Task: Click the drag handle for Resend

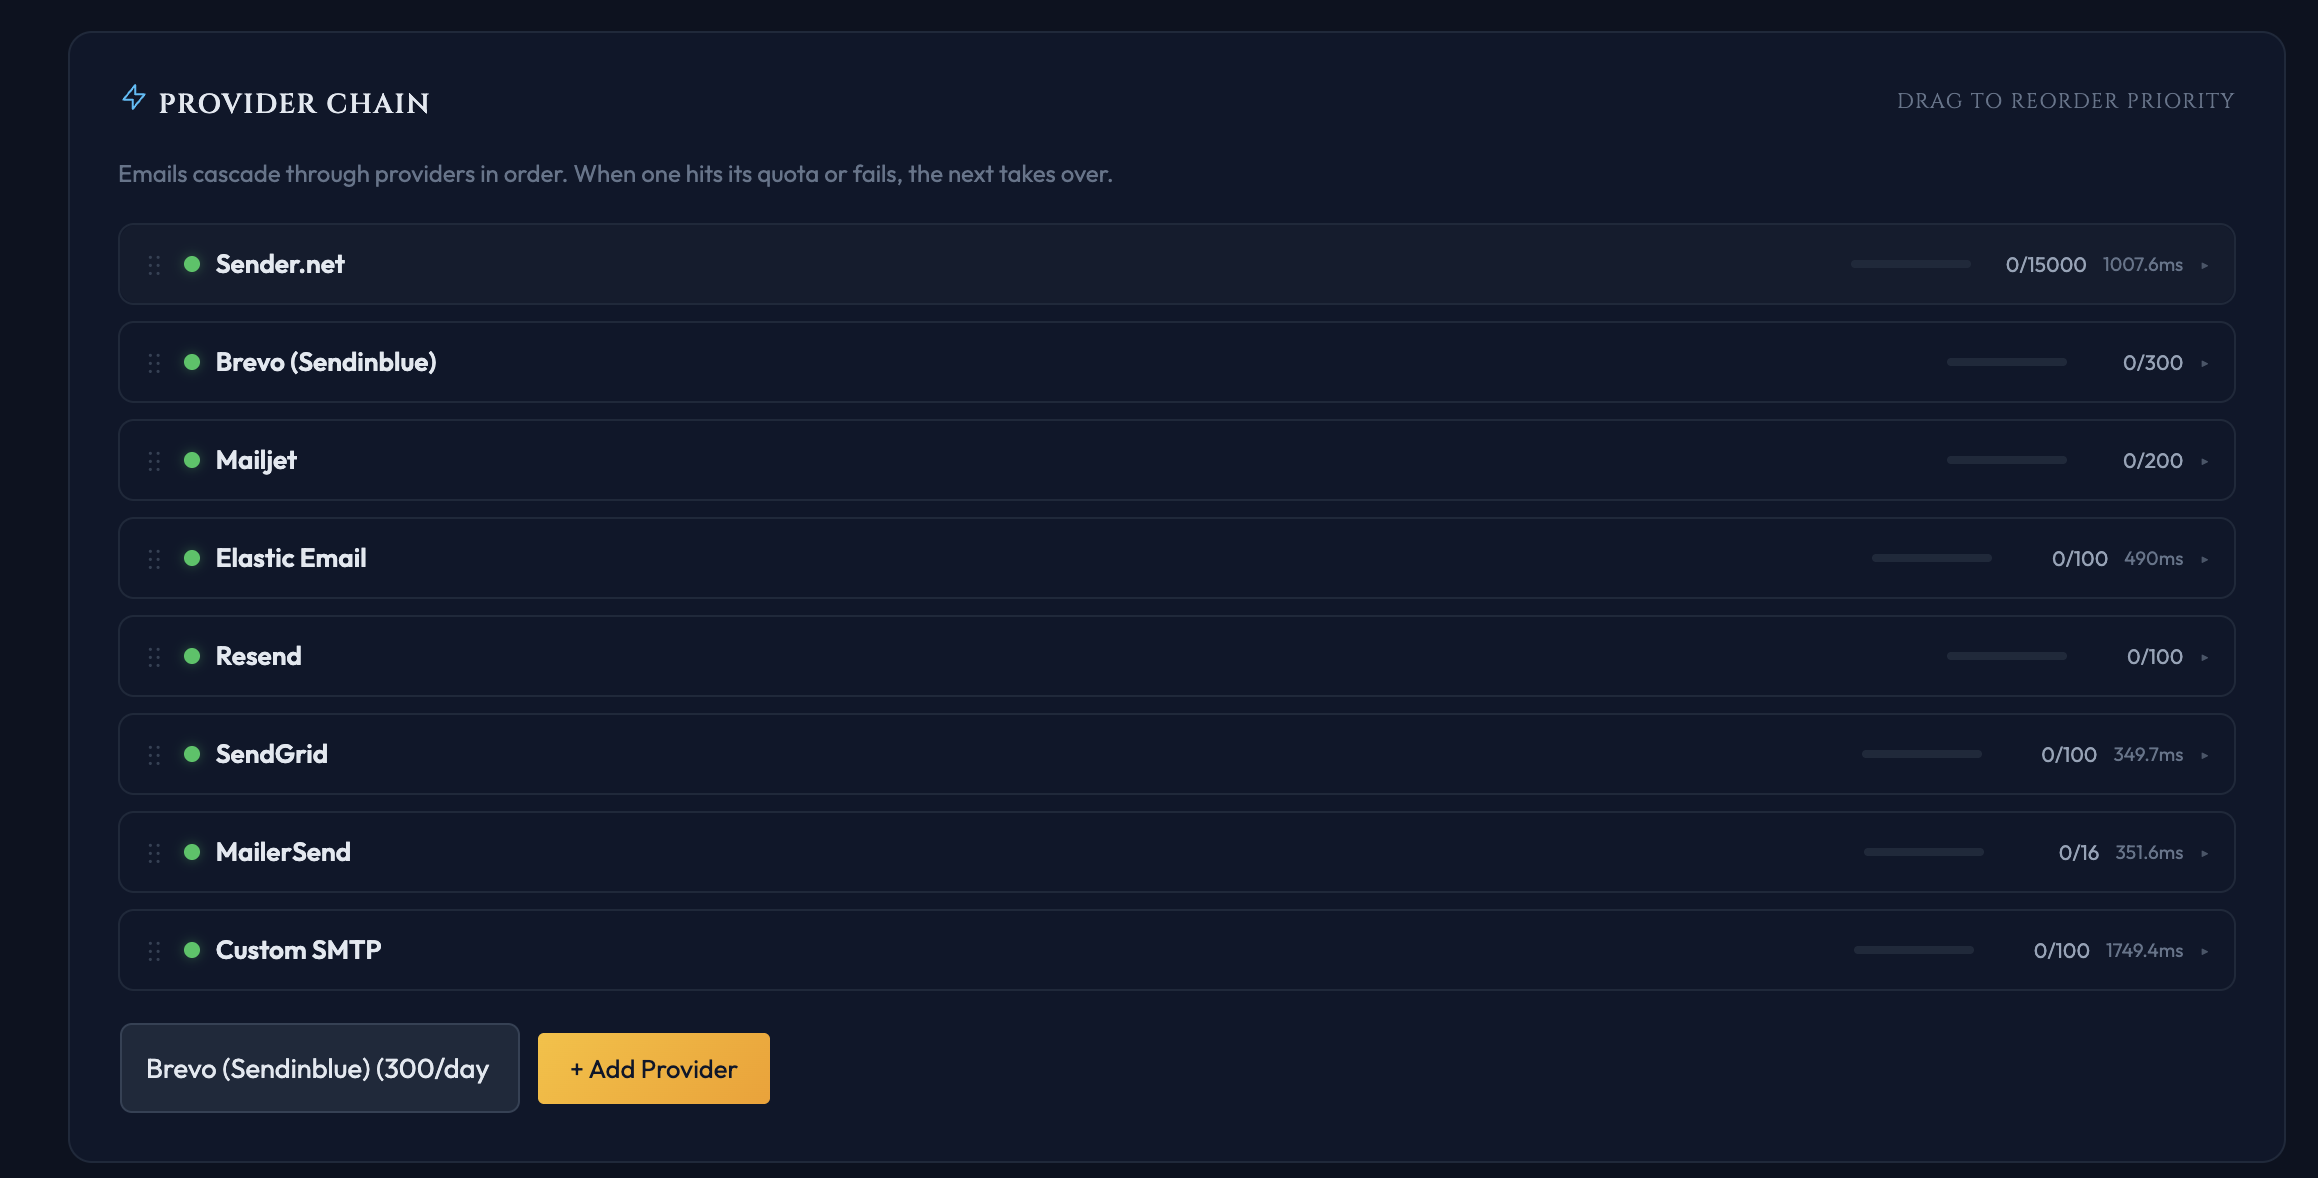Action: pos(154,657)
